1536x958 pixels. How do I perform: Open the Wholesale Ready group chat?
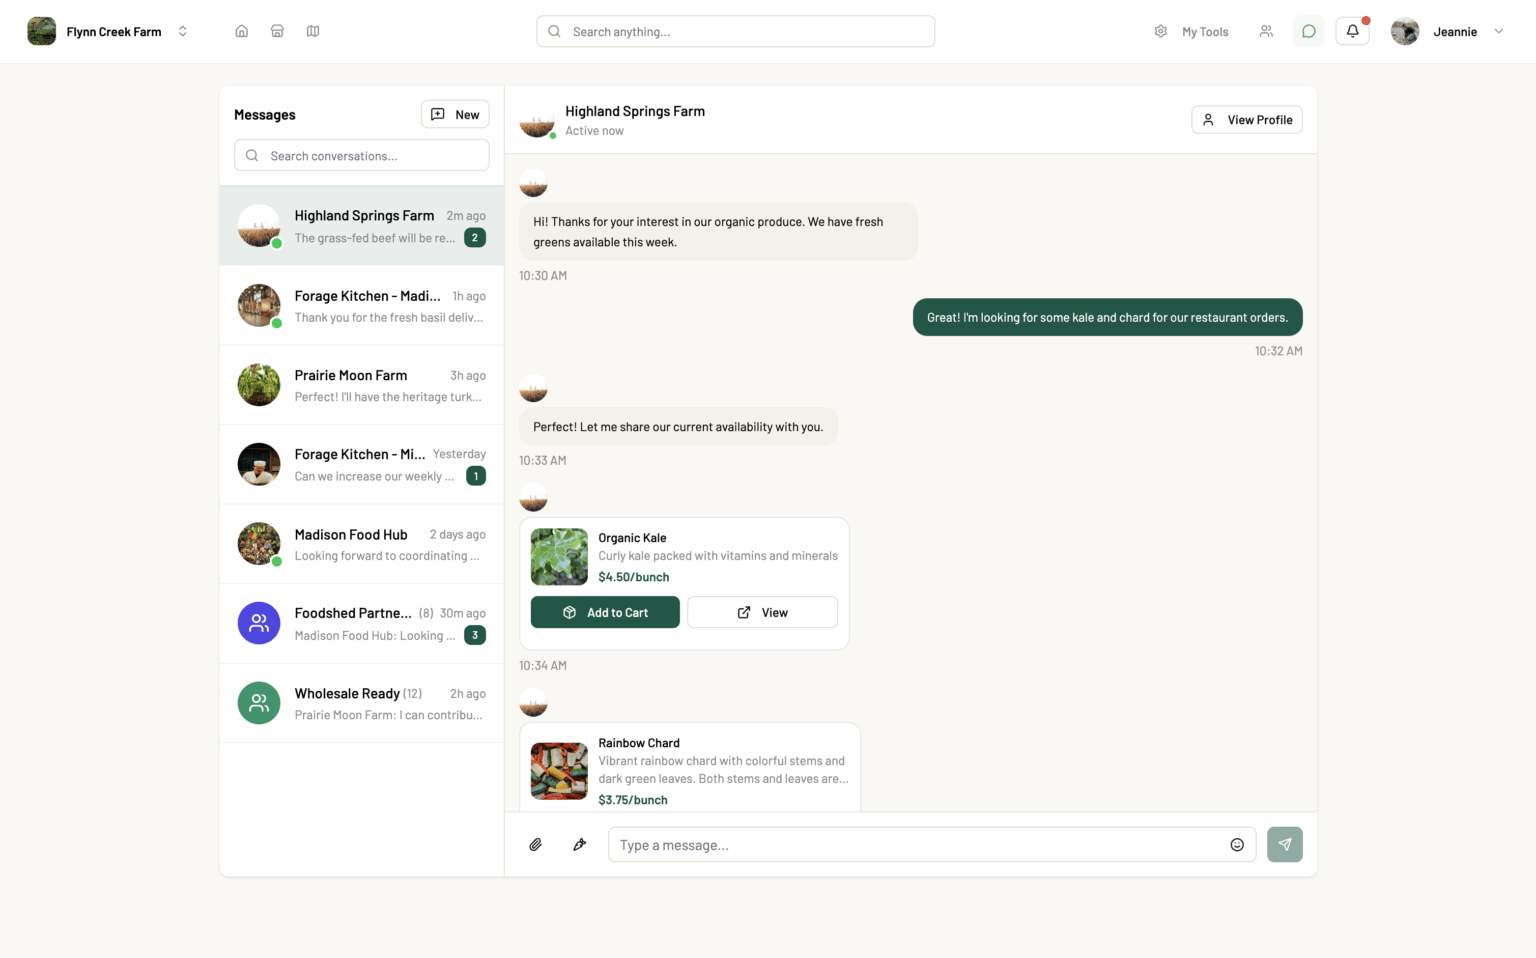pyautogui.click(x=361, y=703)
